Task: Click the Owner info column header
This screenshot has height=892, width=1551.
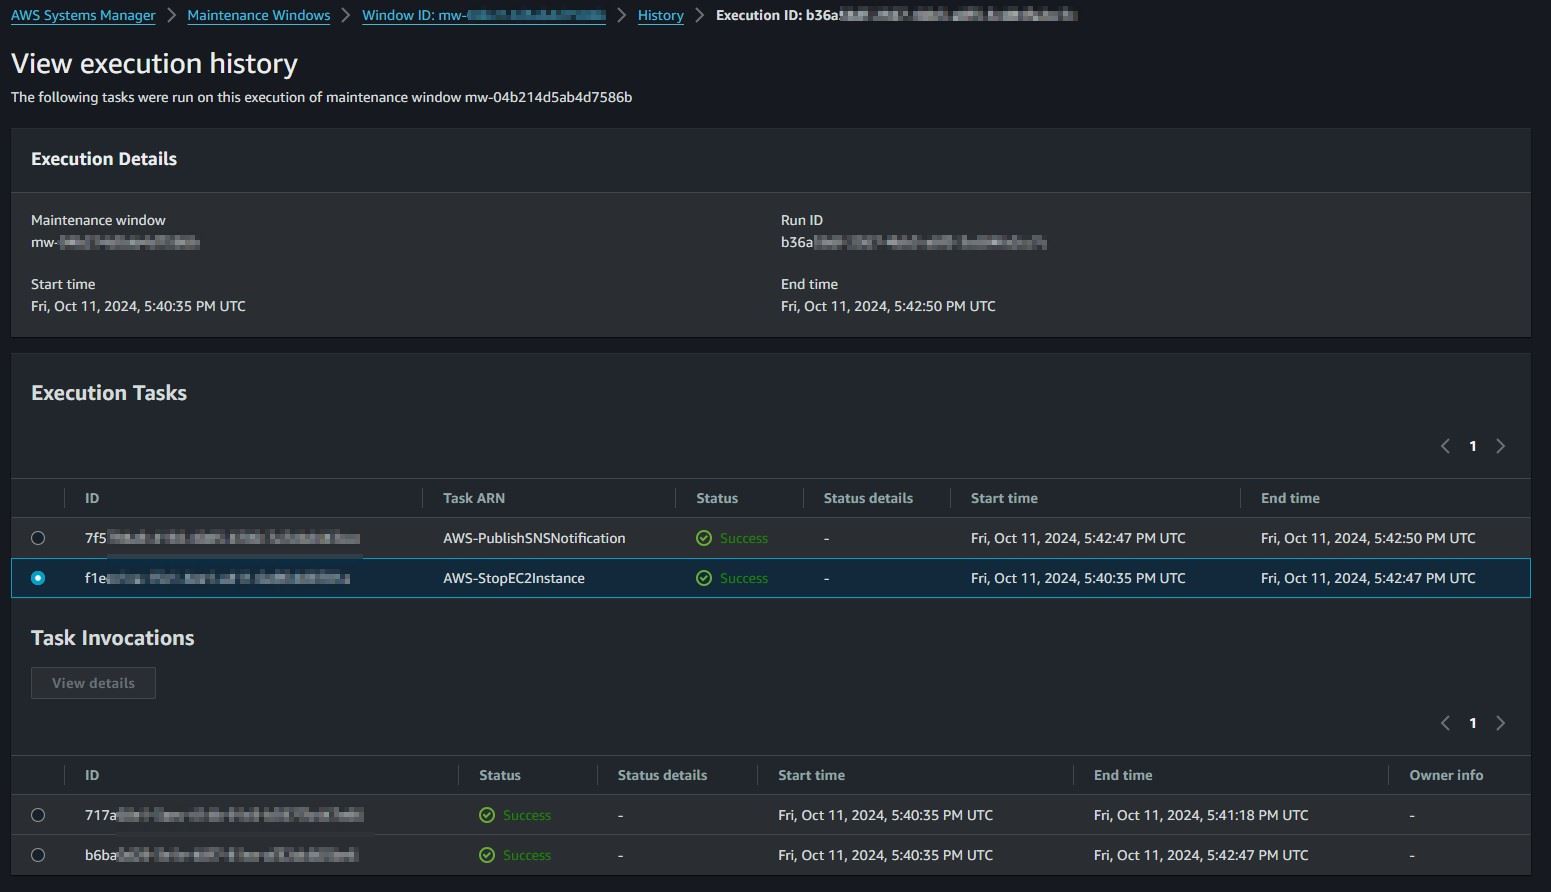Action: (x=1446, y=775)
